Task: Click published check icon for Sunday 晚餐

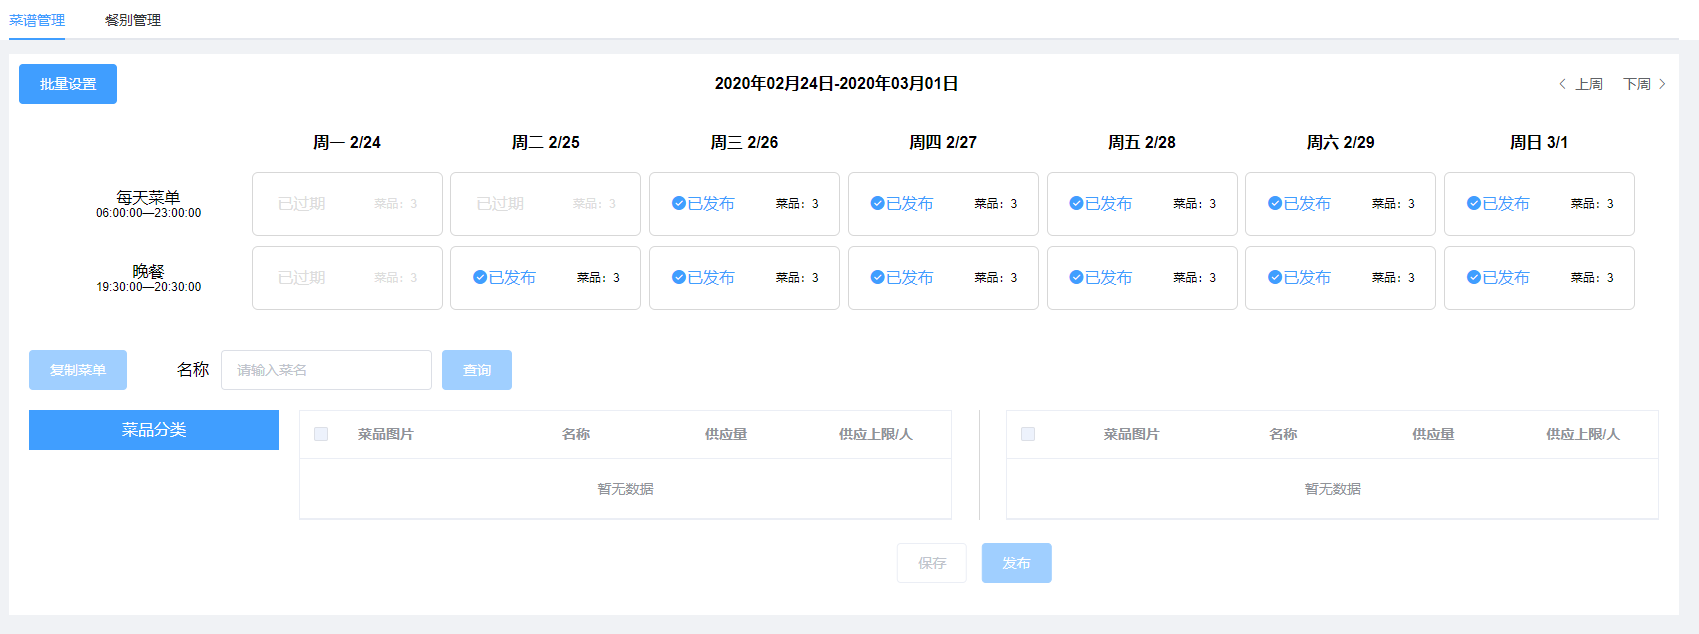Action: click(x=1474, y=277)
